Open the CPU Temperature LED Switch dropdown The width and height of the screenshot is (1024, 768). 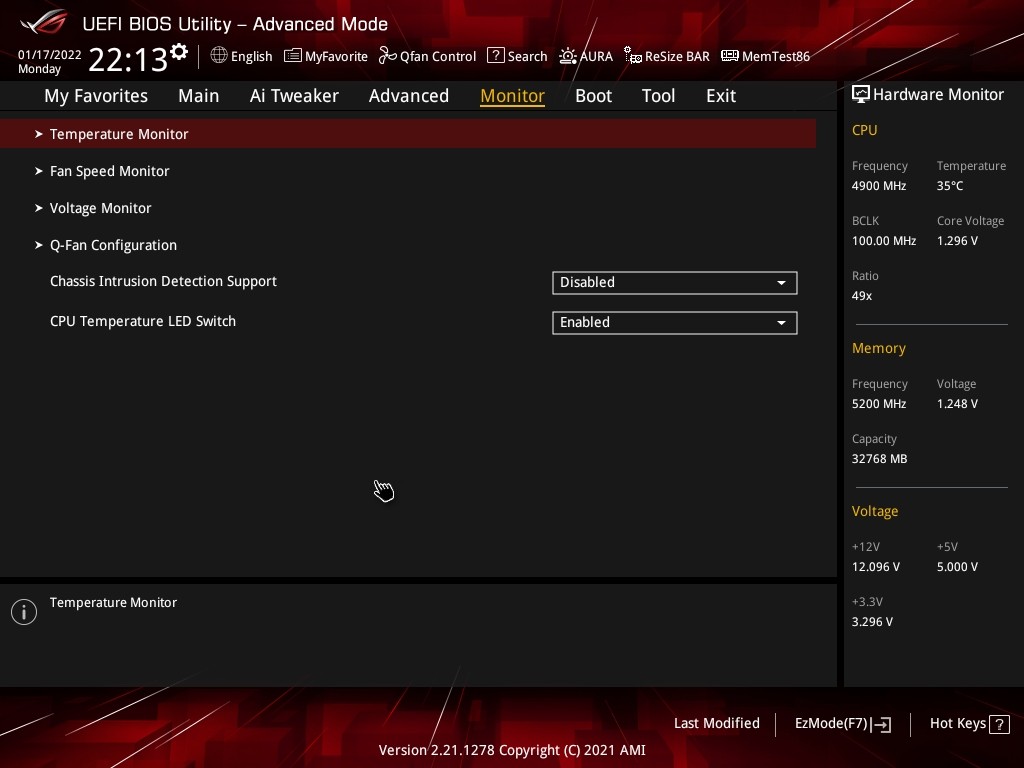(x=674, y=323)
